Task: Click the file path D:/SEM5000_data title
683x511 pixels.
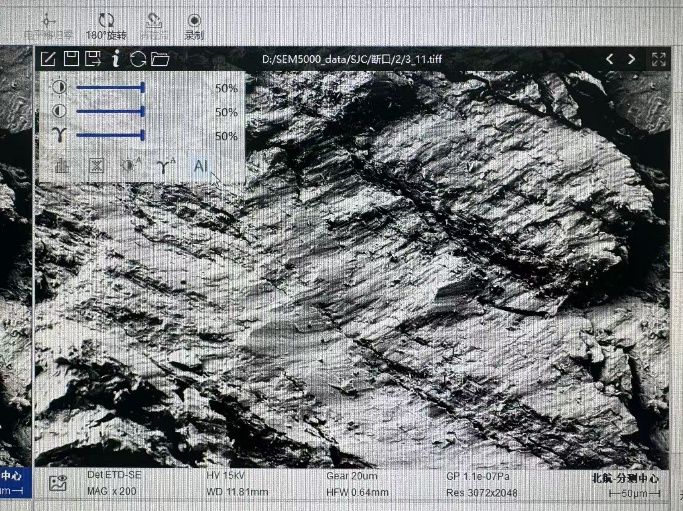Action: click(351, 59)
